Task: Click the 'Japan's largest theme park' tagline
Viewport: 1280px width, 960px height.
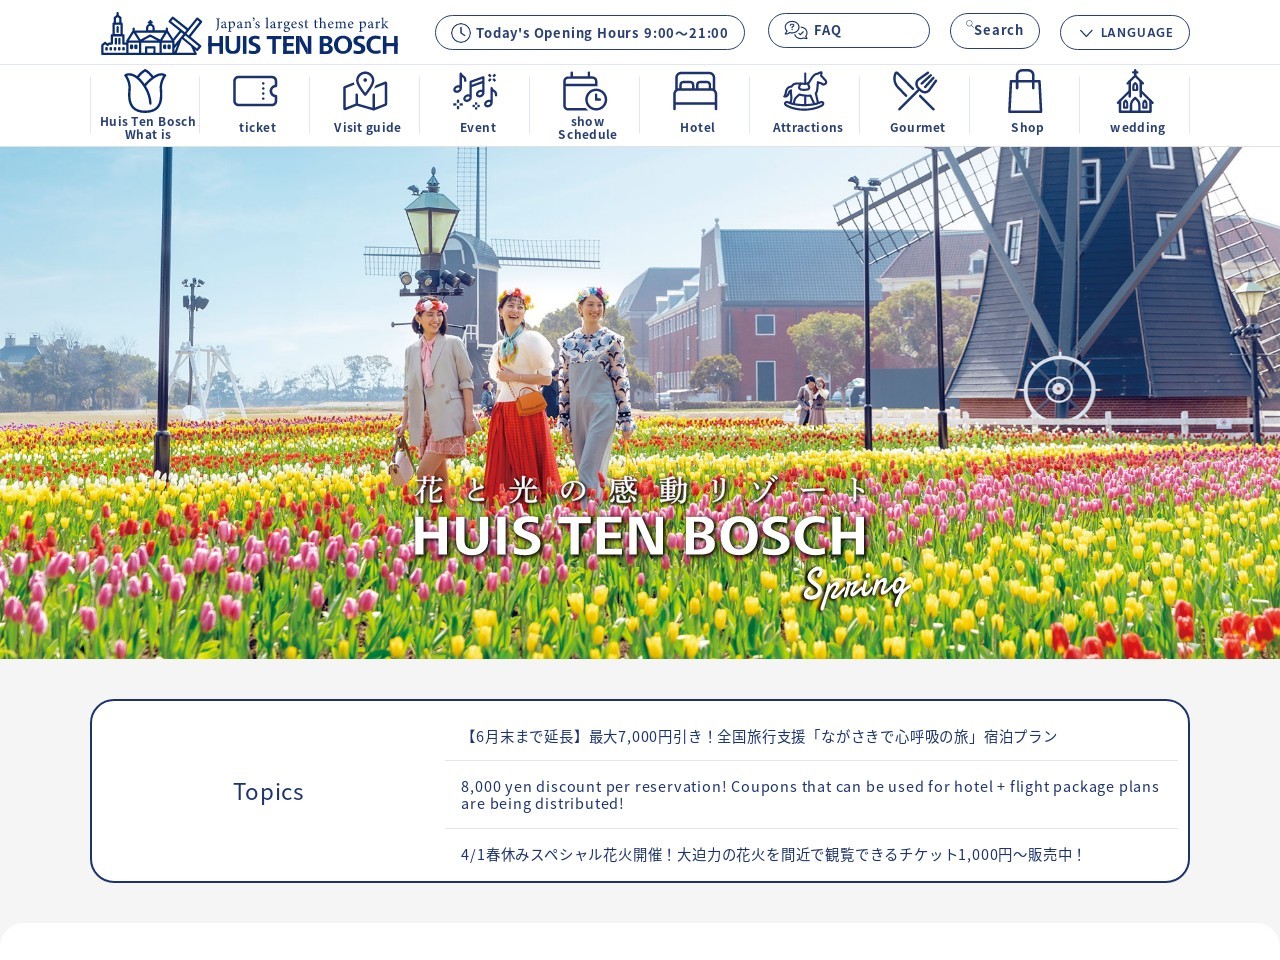Action: (x=302, y=23)
